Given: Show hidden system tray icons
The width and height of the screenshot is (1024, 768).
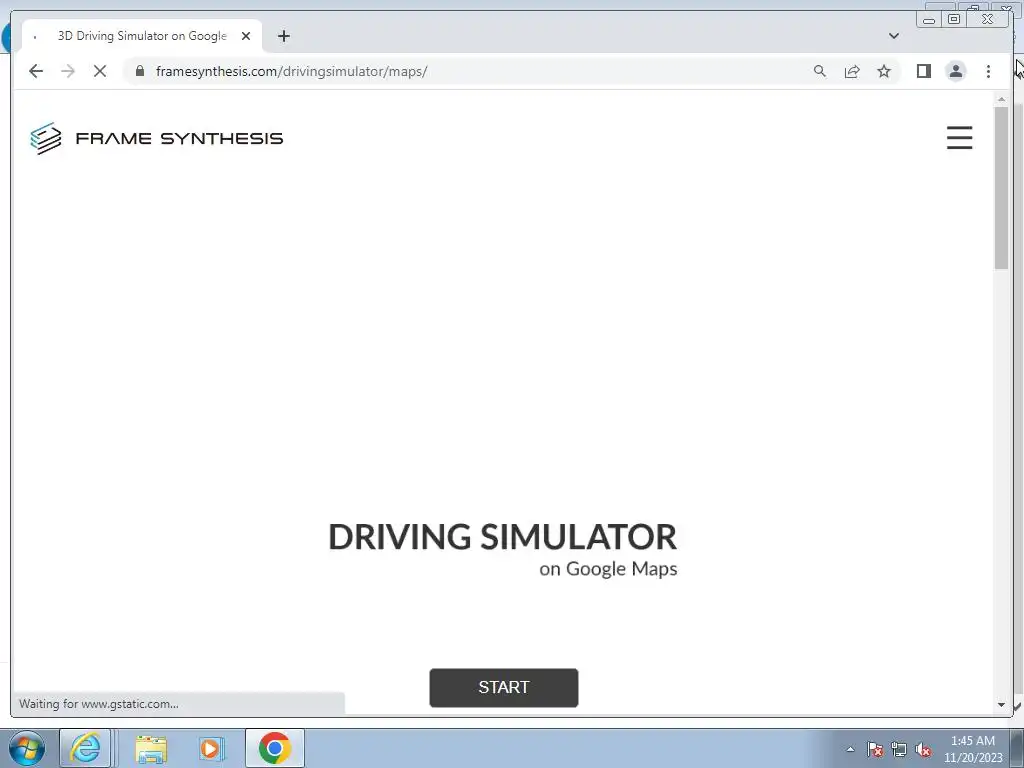Looking at the screenshot, I should [x=850, y=749].
